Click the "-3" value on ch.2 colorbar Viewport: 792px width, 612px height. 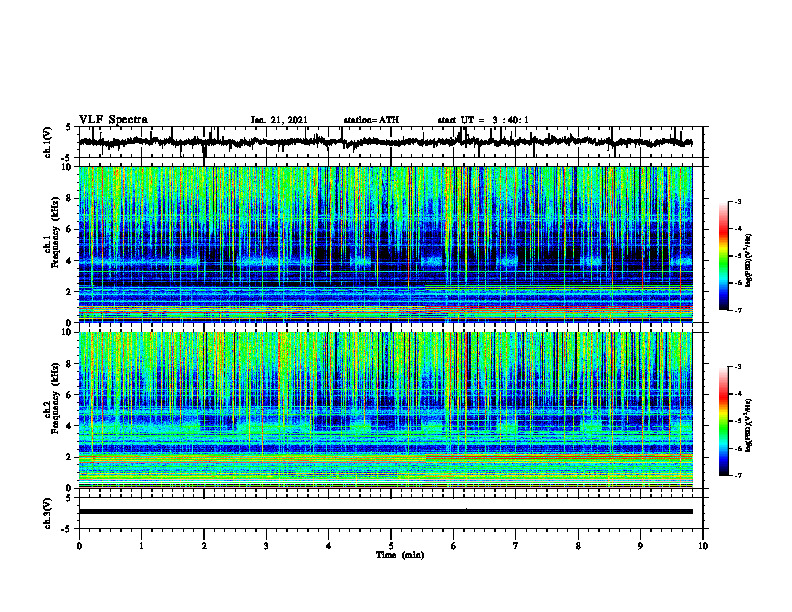[x=738, y=367]
